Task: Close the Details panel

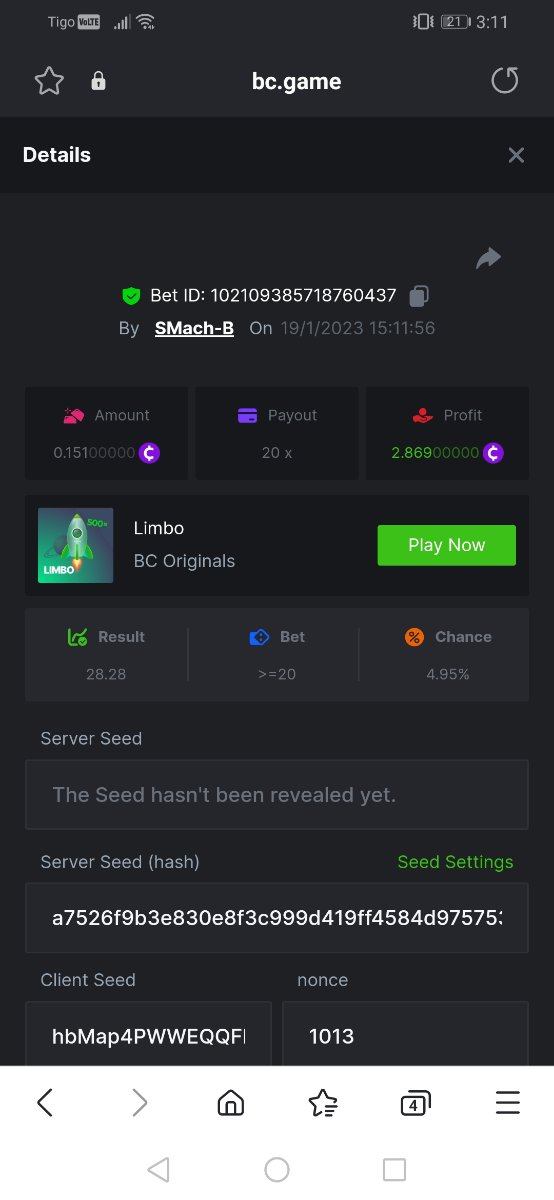Action: point(516,155)
